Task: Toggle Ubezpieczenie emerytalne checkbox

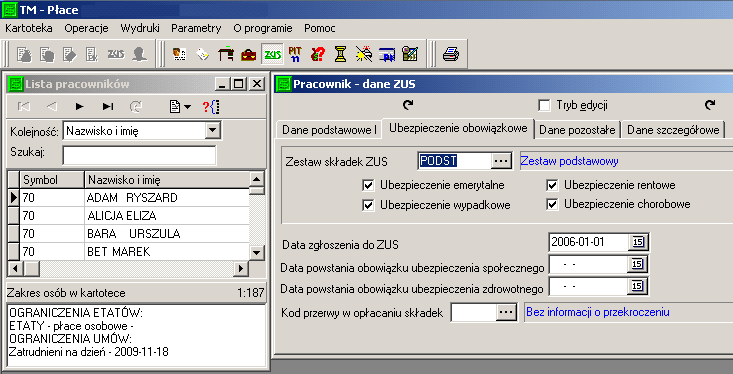Action: (368, 186)
